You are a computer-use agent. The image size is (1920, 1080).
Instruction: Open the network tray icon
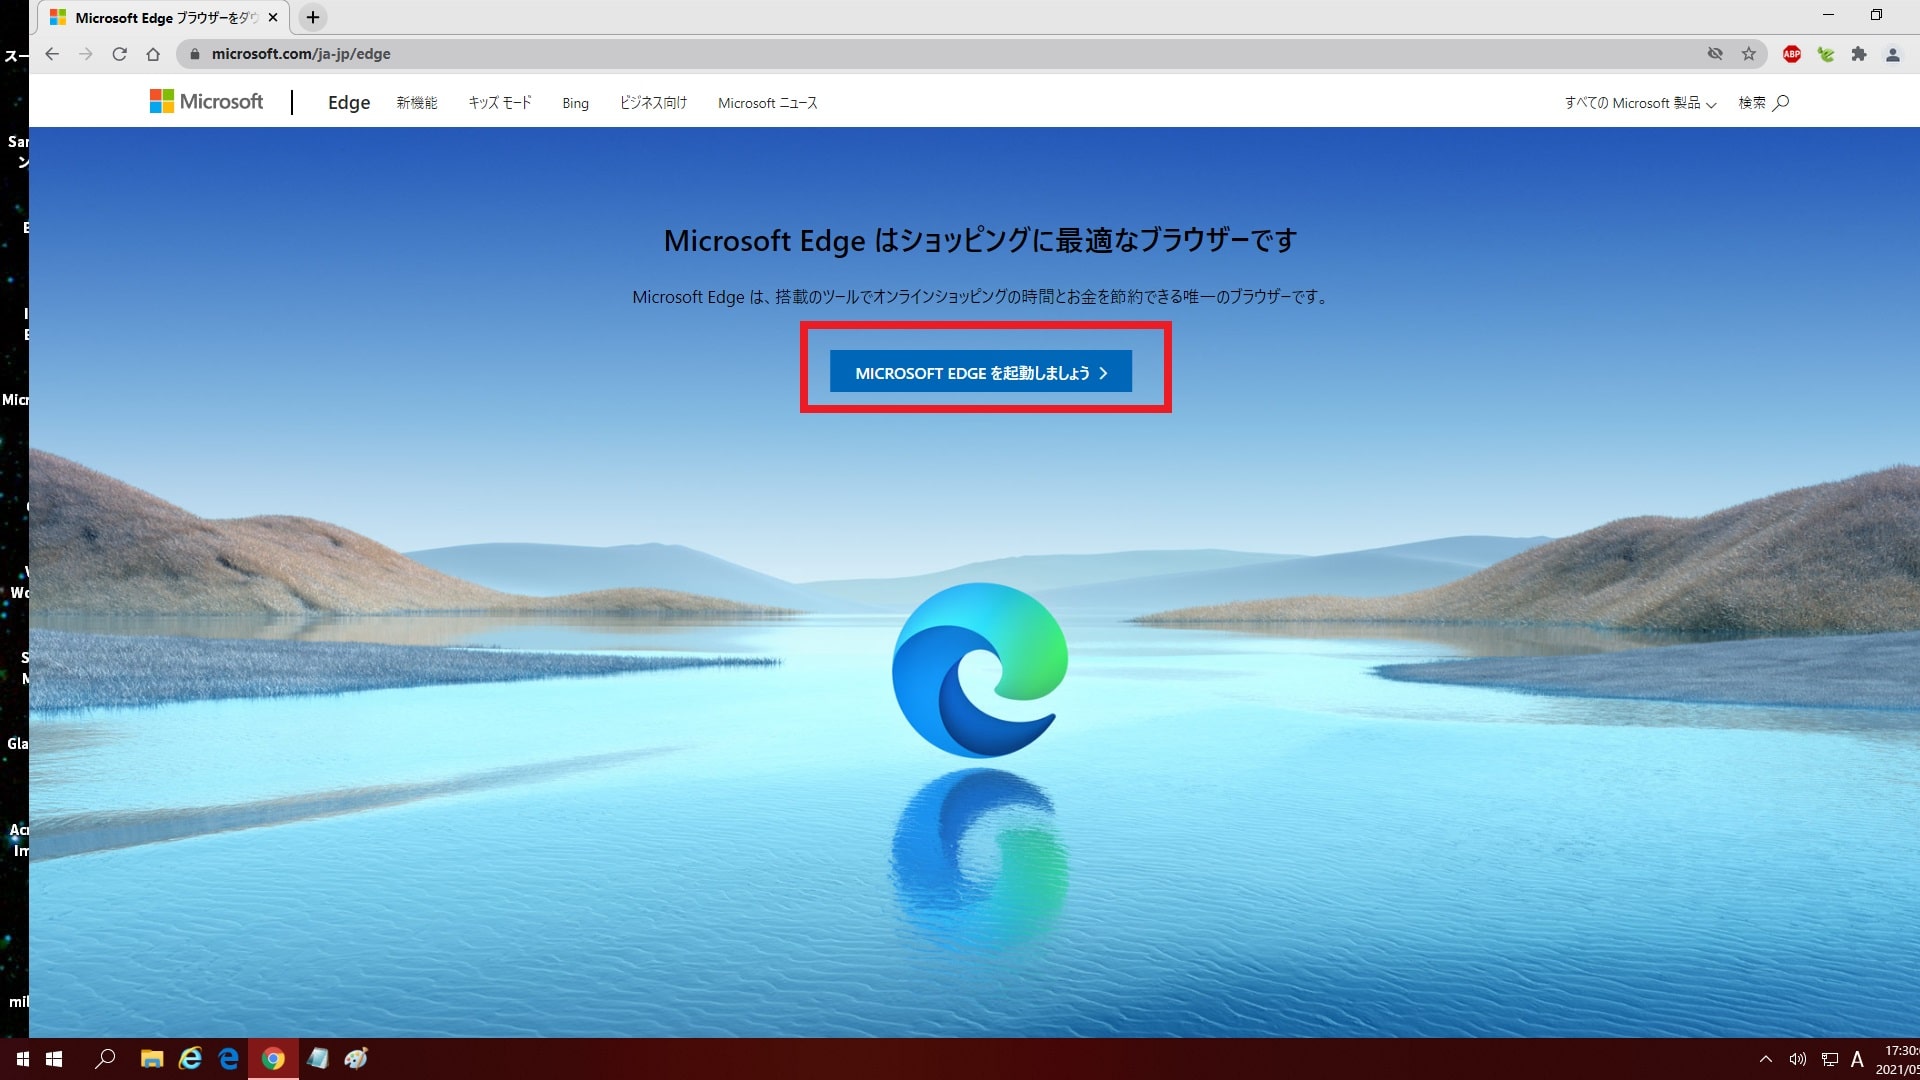(x=1830, y=1059)
